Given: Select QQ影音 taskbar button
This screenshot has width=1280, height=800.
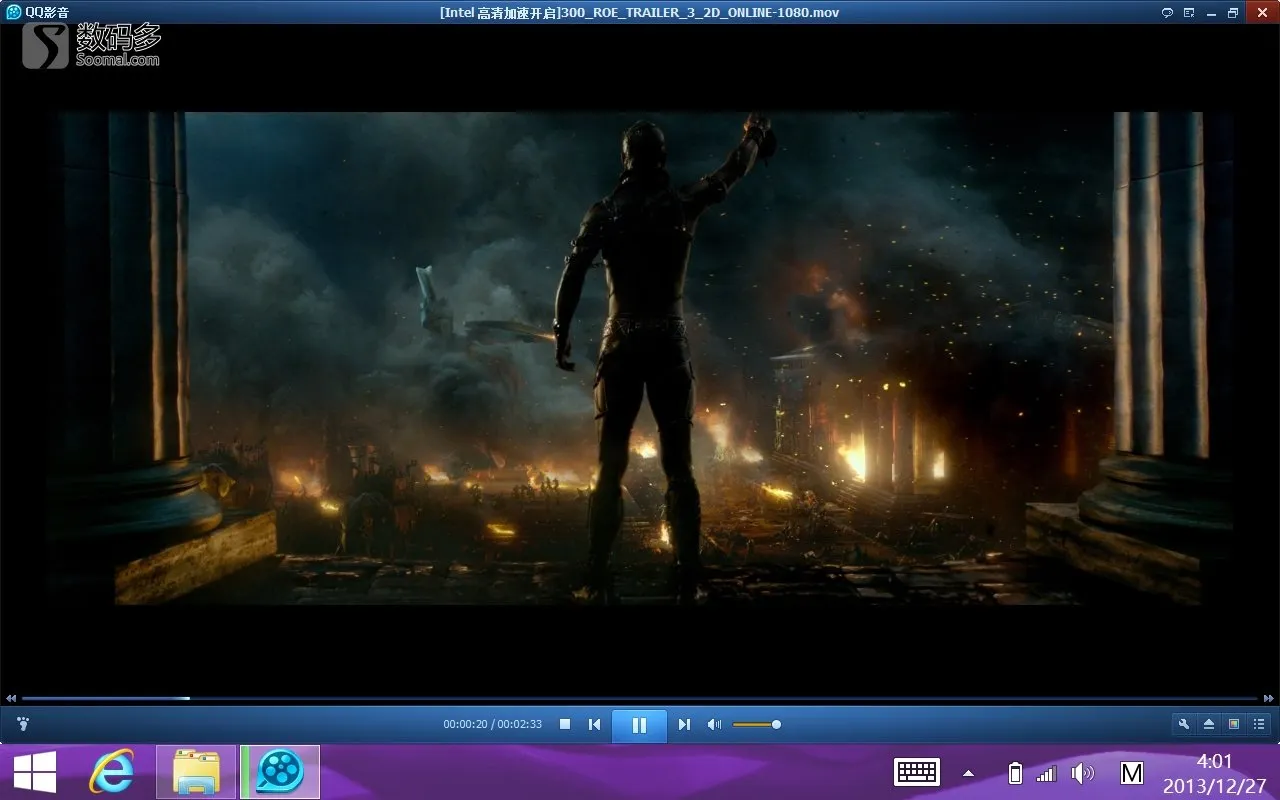Looking at the screenshot, I should tap(280, 772).
